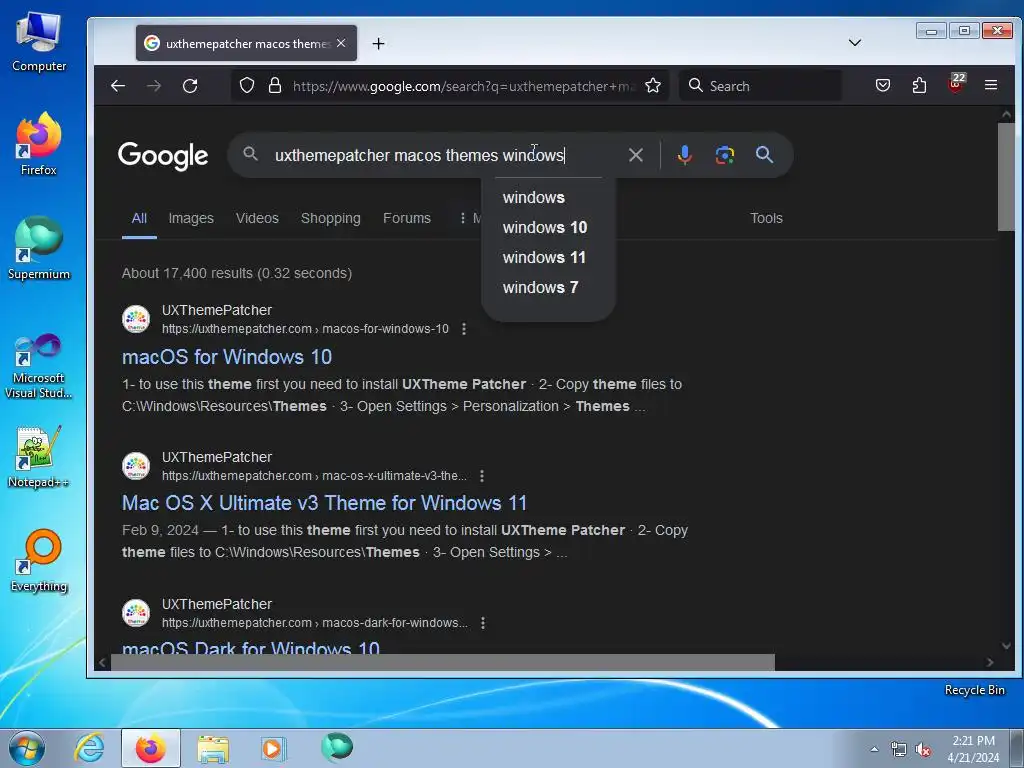The image size is (1024, 768).
Task: Open 'Mac OS X Ultimate v3 Theme' result
Action: (324, 503)
